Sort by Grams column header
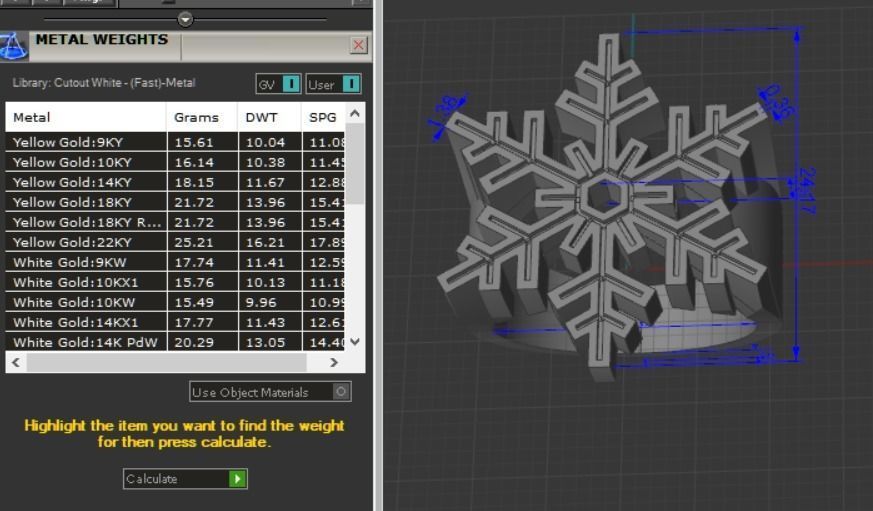Viewport: 873px width, 511px height. tap(202, 117)
